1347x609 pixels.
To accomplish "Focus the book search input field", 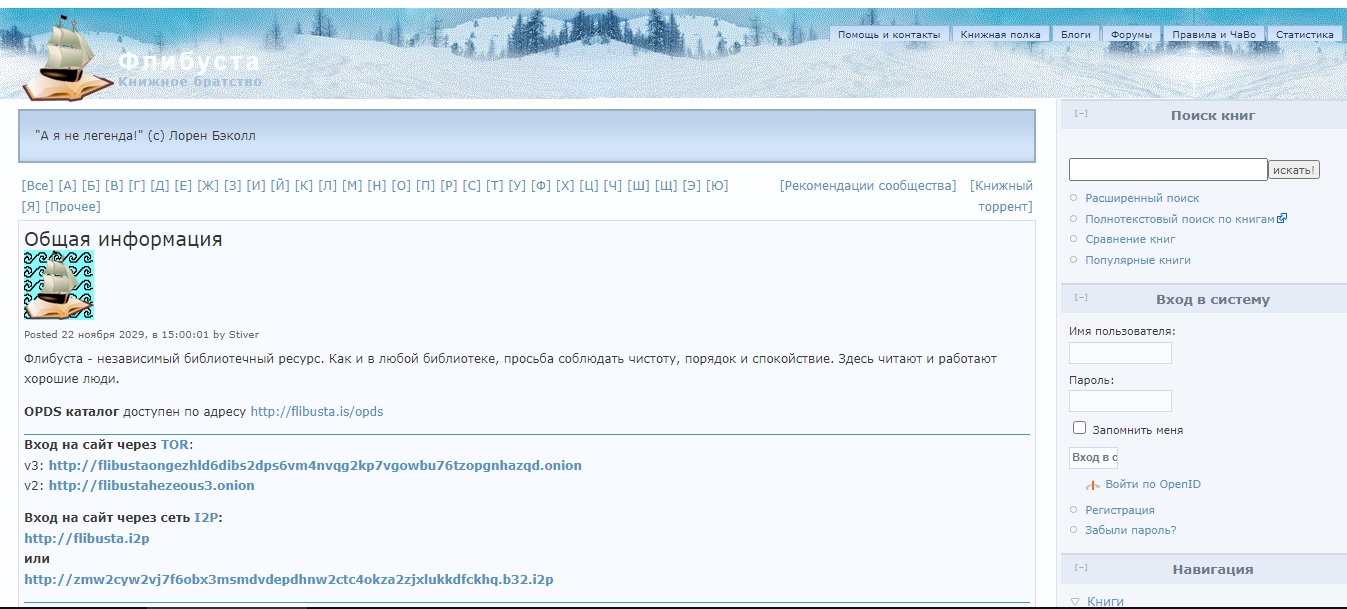I will pyautogui.click(x=1168, y=170).
